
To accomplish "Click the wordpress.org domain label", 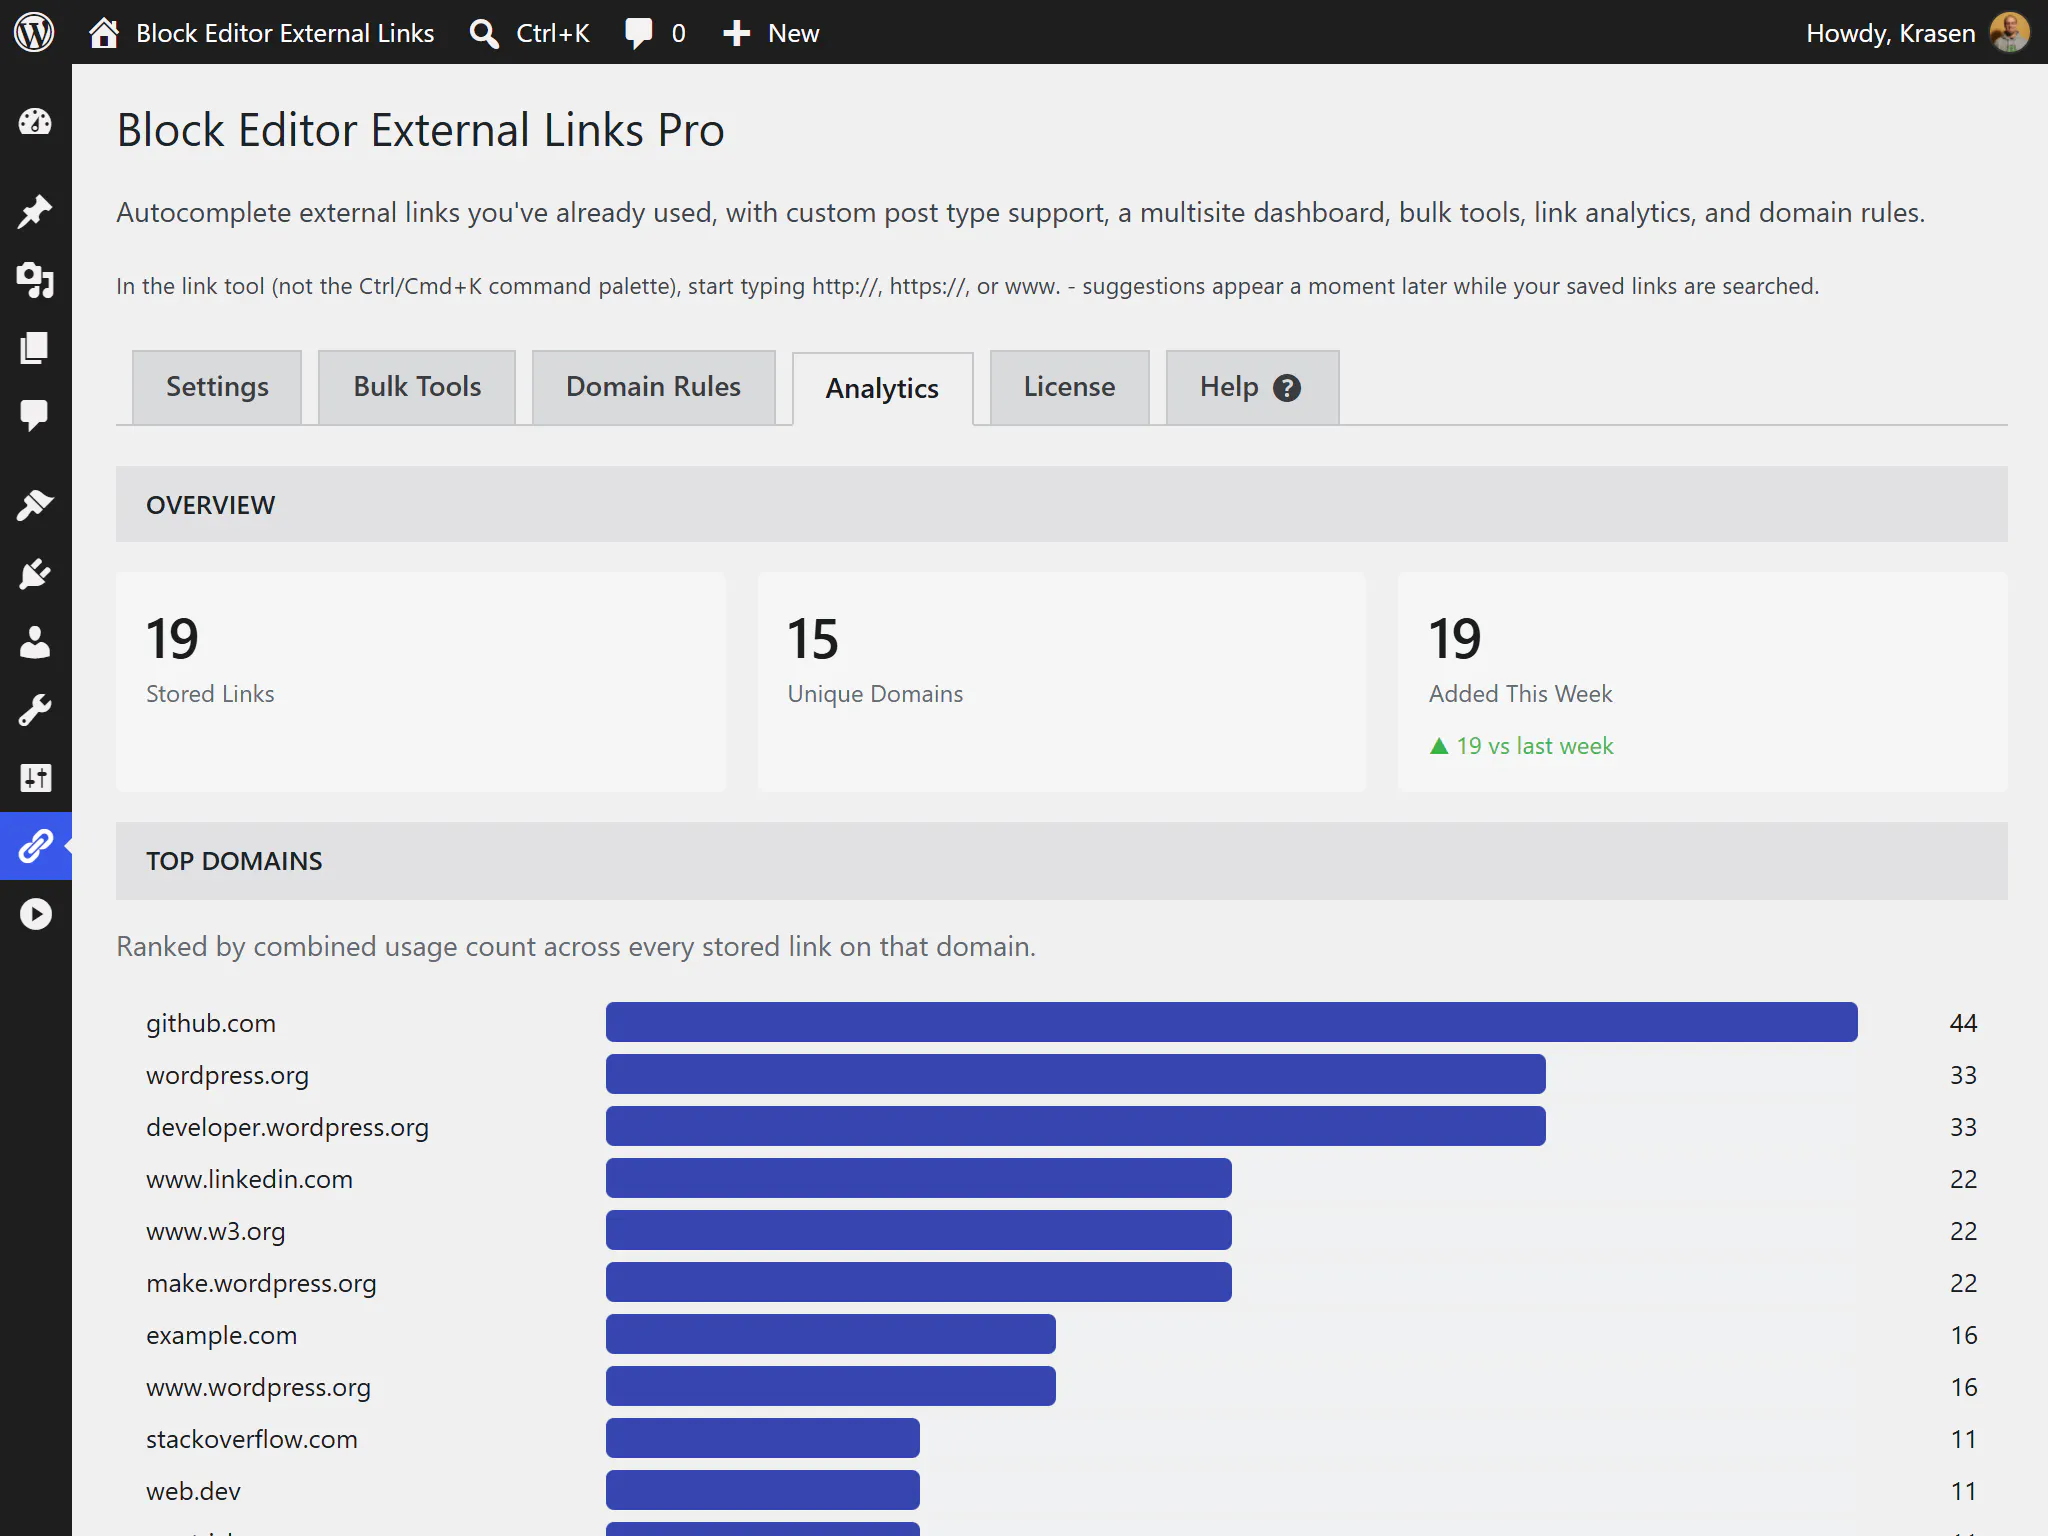I will click(x=227, y=1075).
